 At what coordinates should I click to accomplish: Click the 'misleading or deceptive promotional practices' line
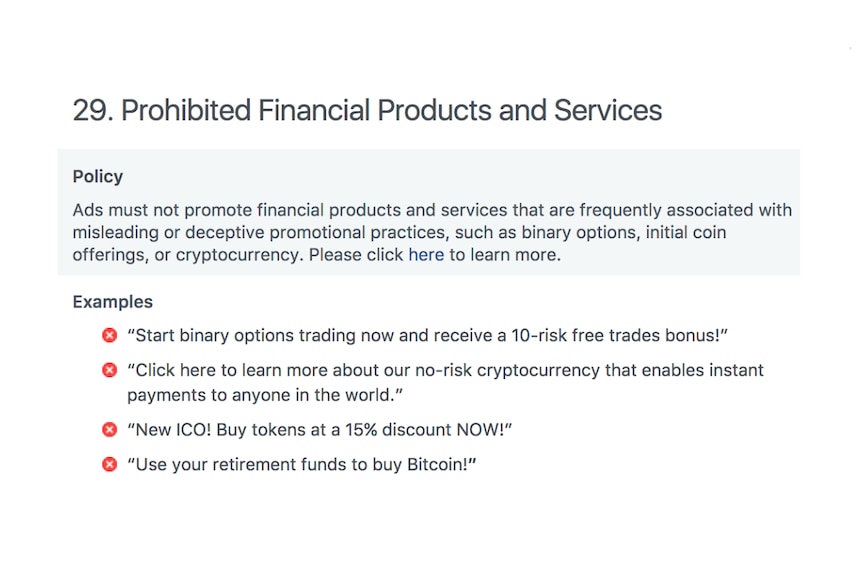(399, 233)
